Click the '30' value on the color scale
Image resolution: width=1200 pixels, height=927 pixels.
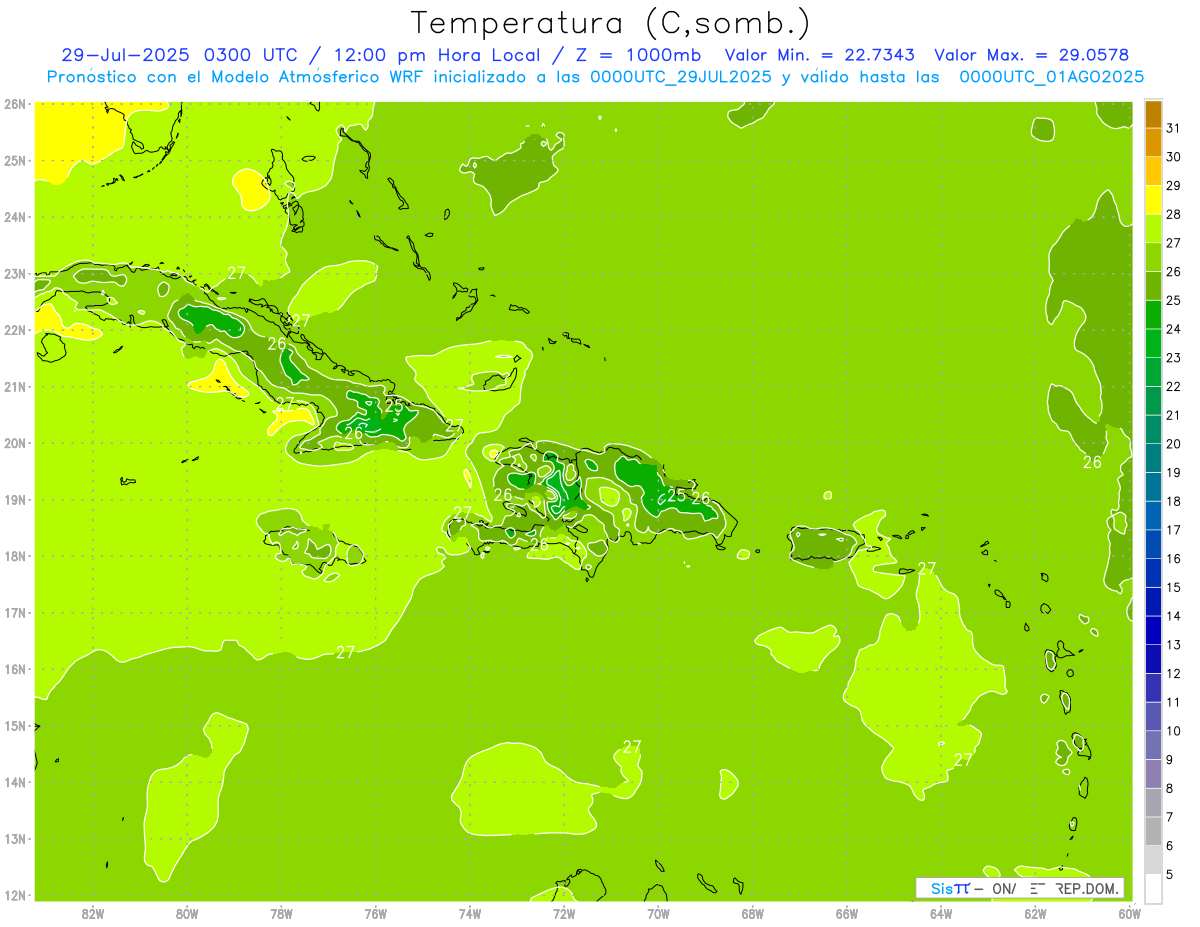[1173, 157]
